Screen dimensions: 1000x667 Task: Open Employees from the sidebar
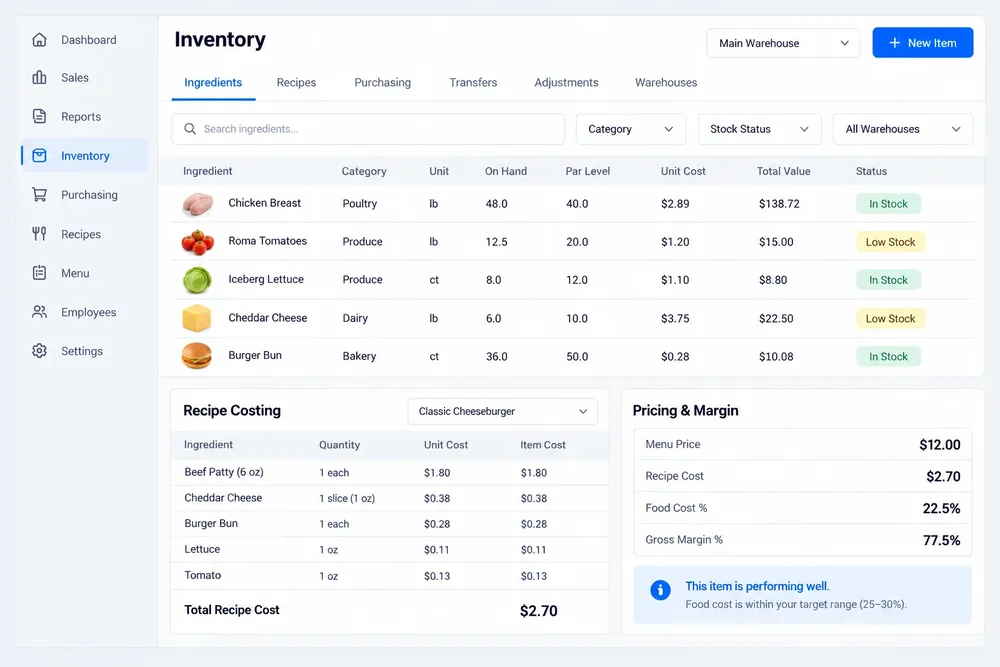(85, 312)
